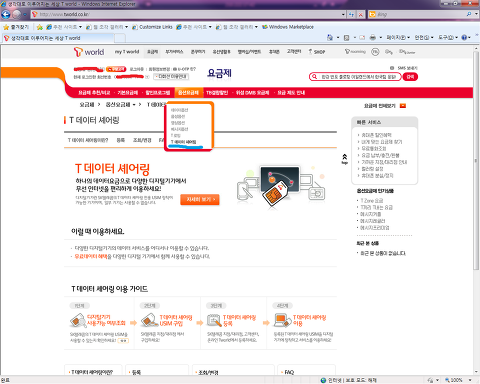Image resolution: width=480 pixels, height=384 pixels.
Task: Click the browser Back arrow button
Action: pos(6,14)
